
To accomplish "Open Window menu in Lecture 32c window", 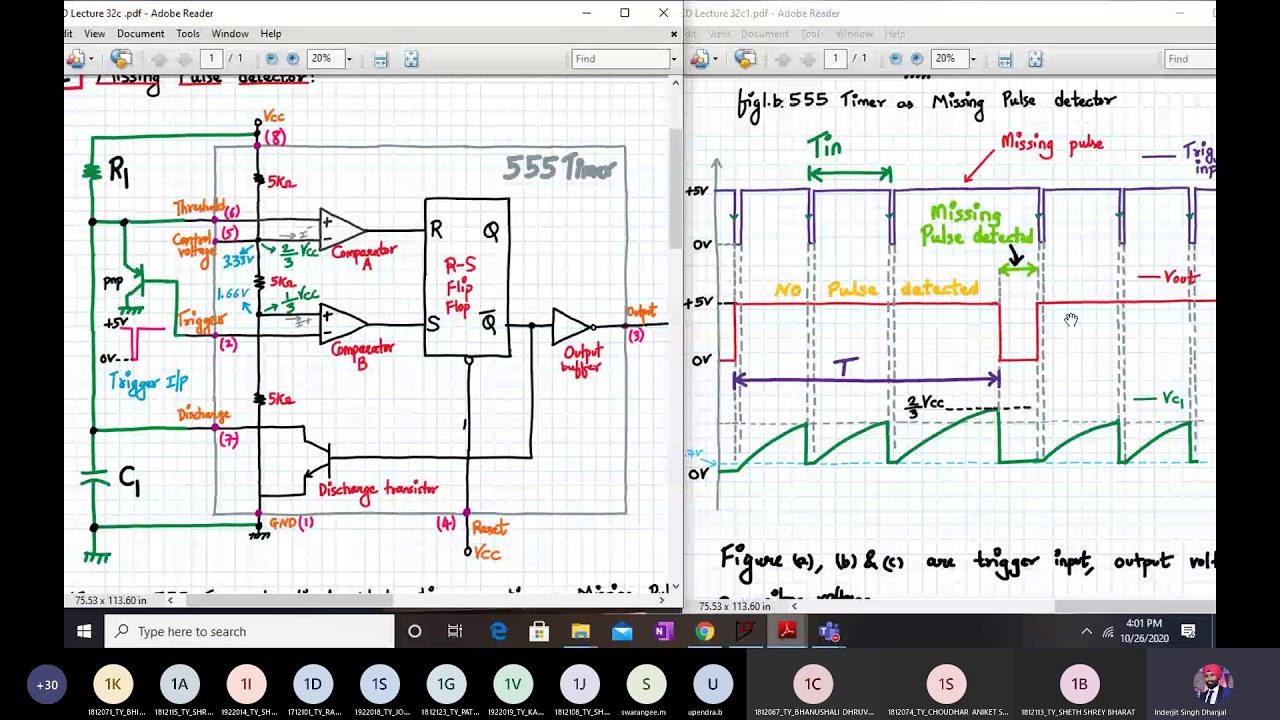I will [x=230, y=34].
